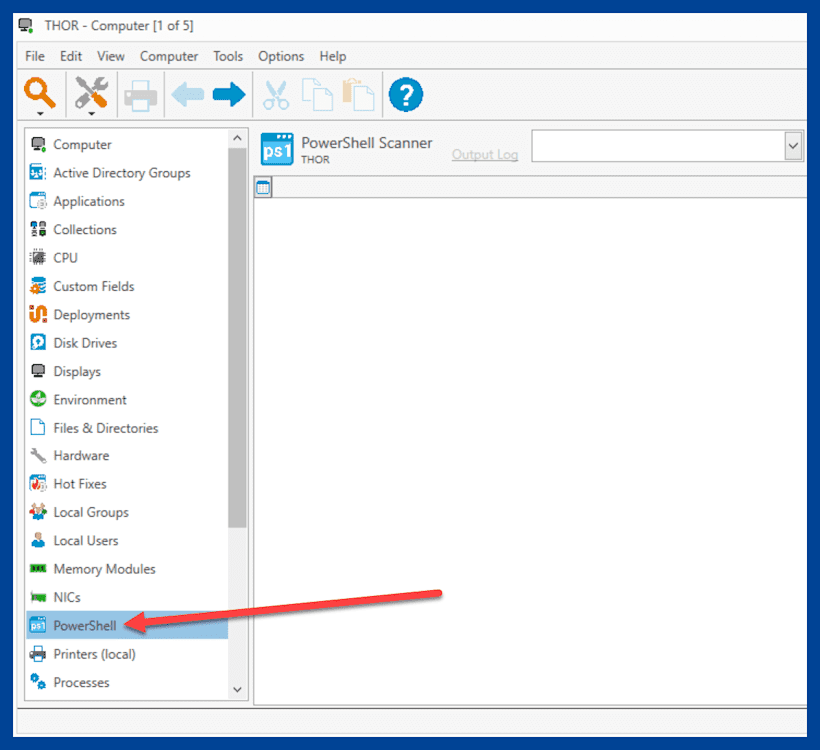
Task: Open the View menu
Action: [x=111, y=56]
